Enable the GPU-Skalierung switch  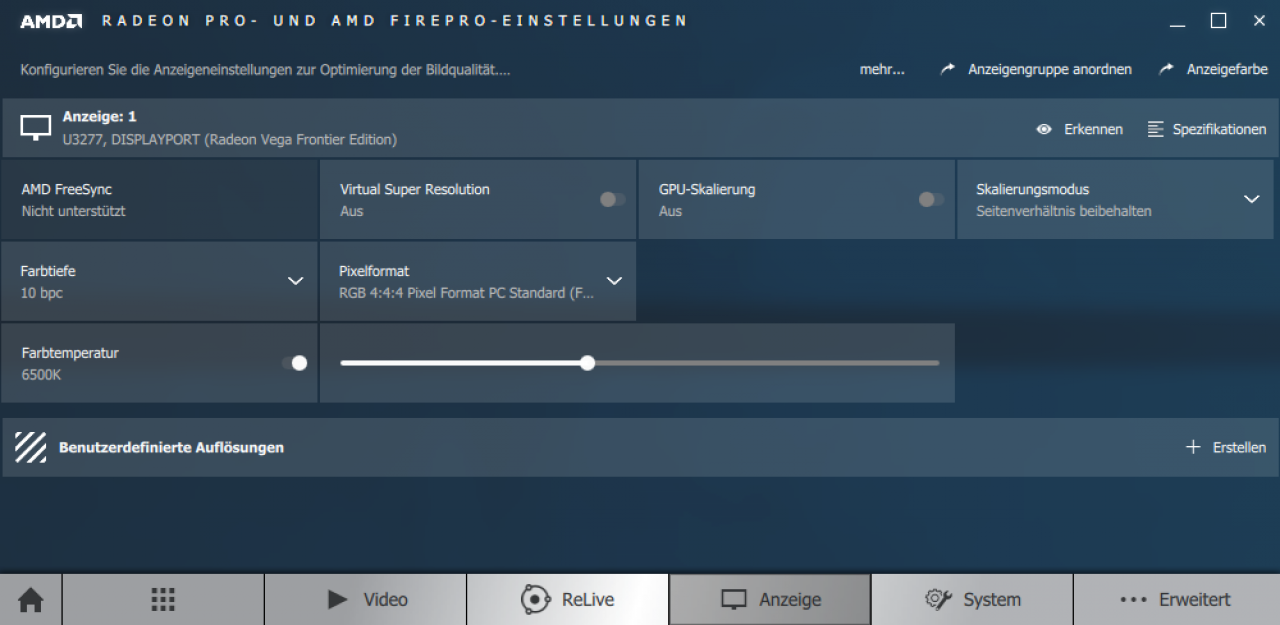coord(931,199)
